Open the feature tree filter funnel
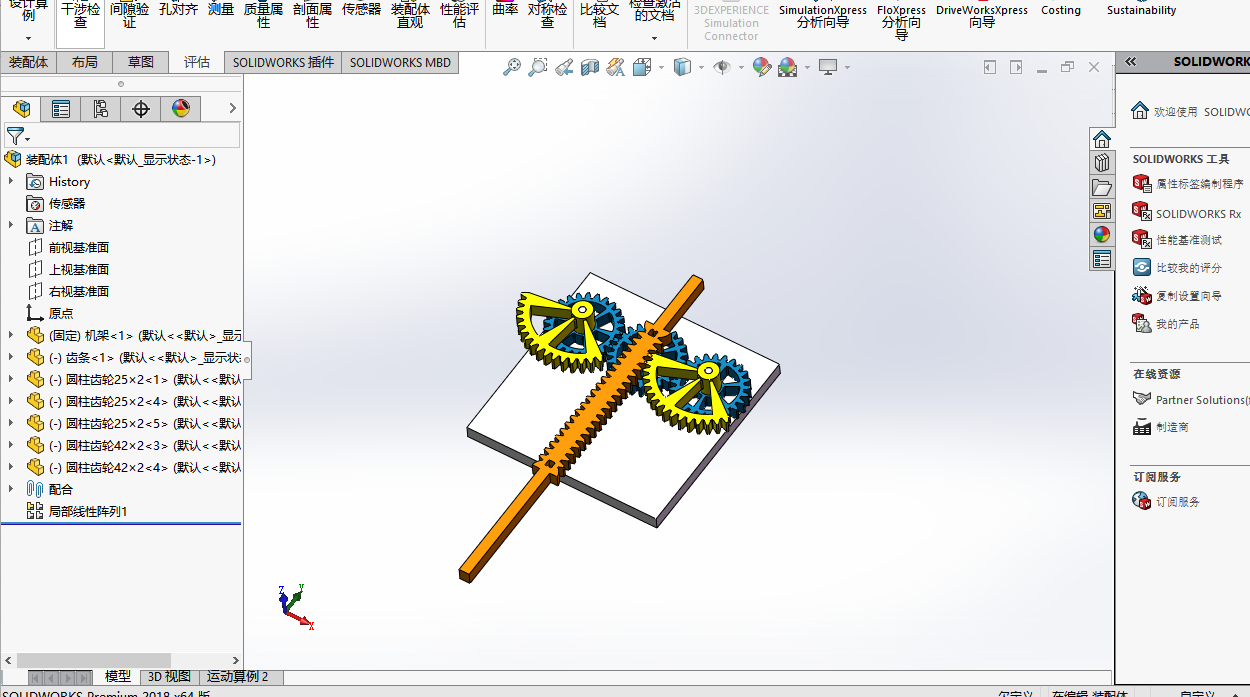1250x697 pixels. (17, 136)
